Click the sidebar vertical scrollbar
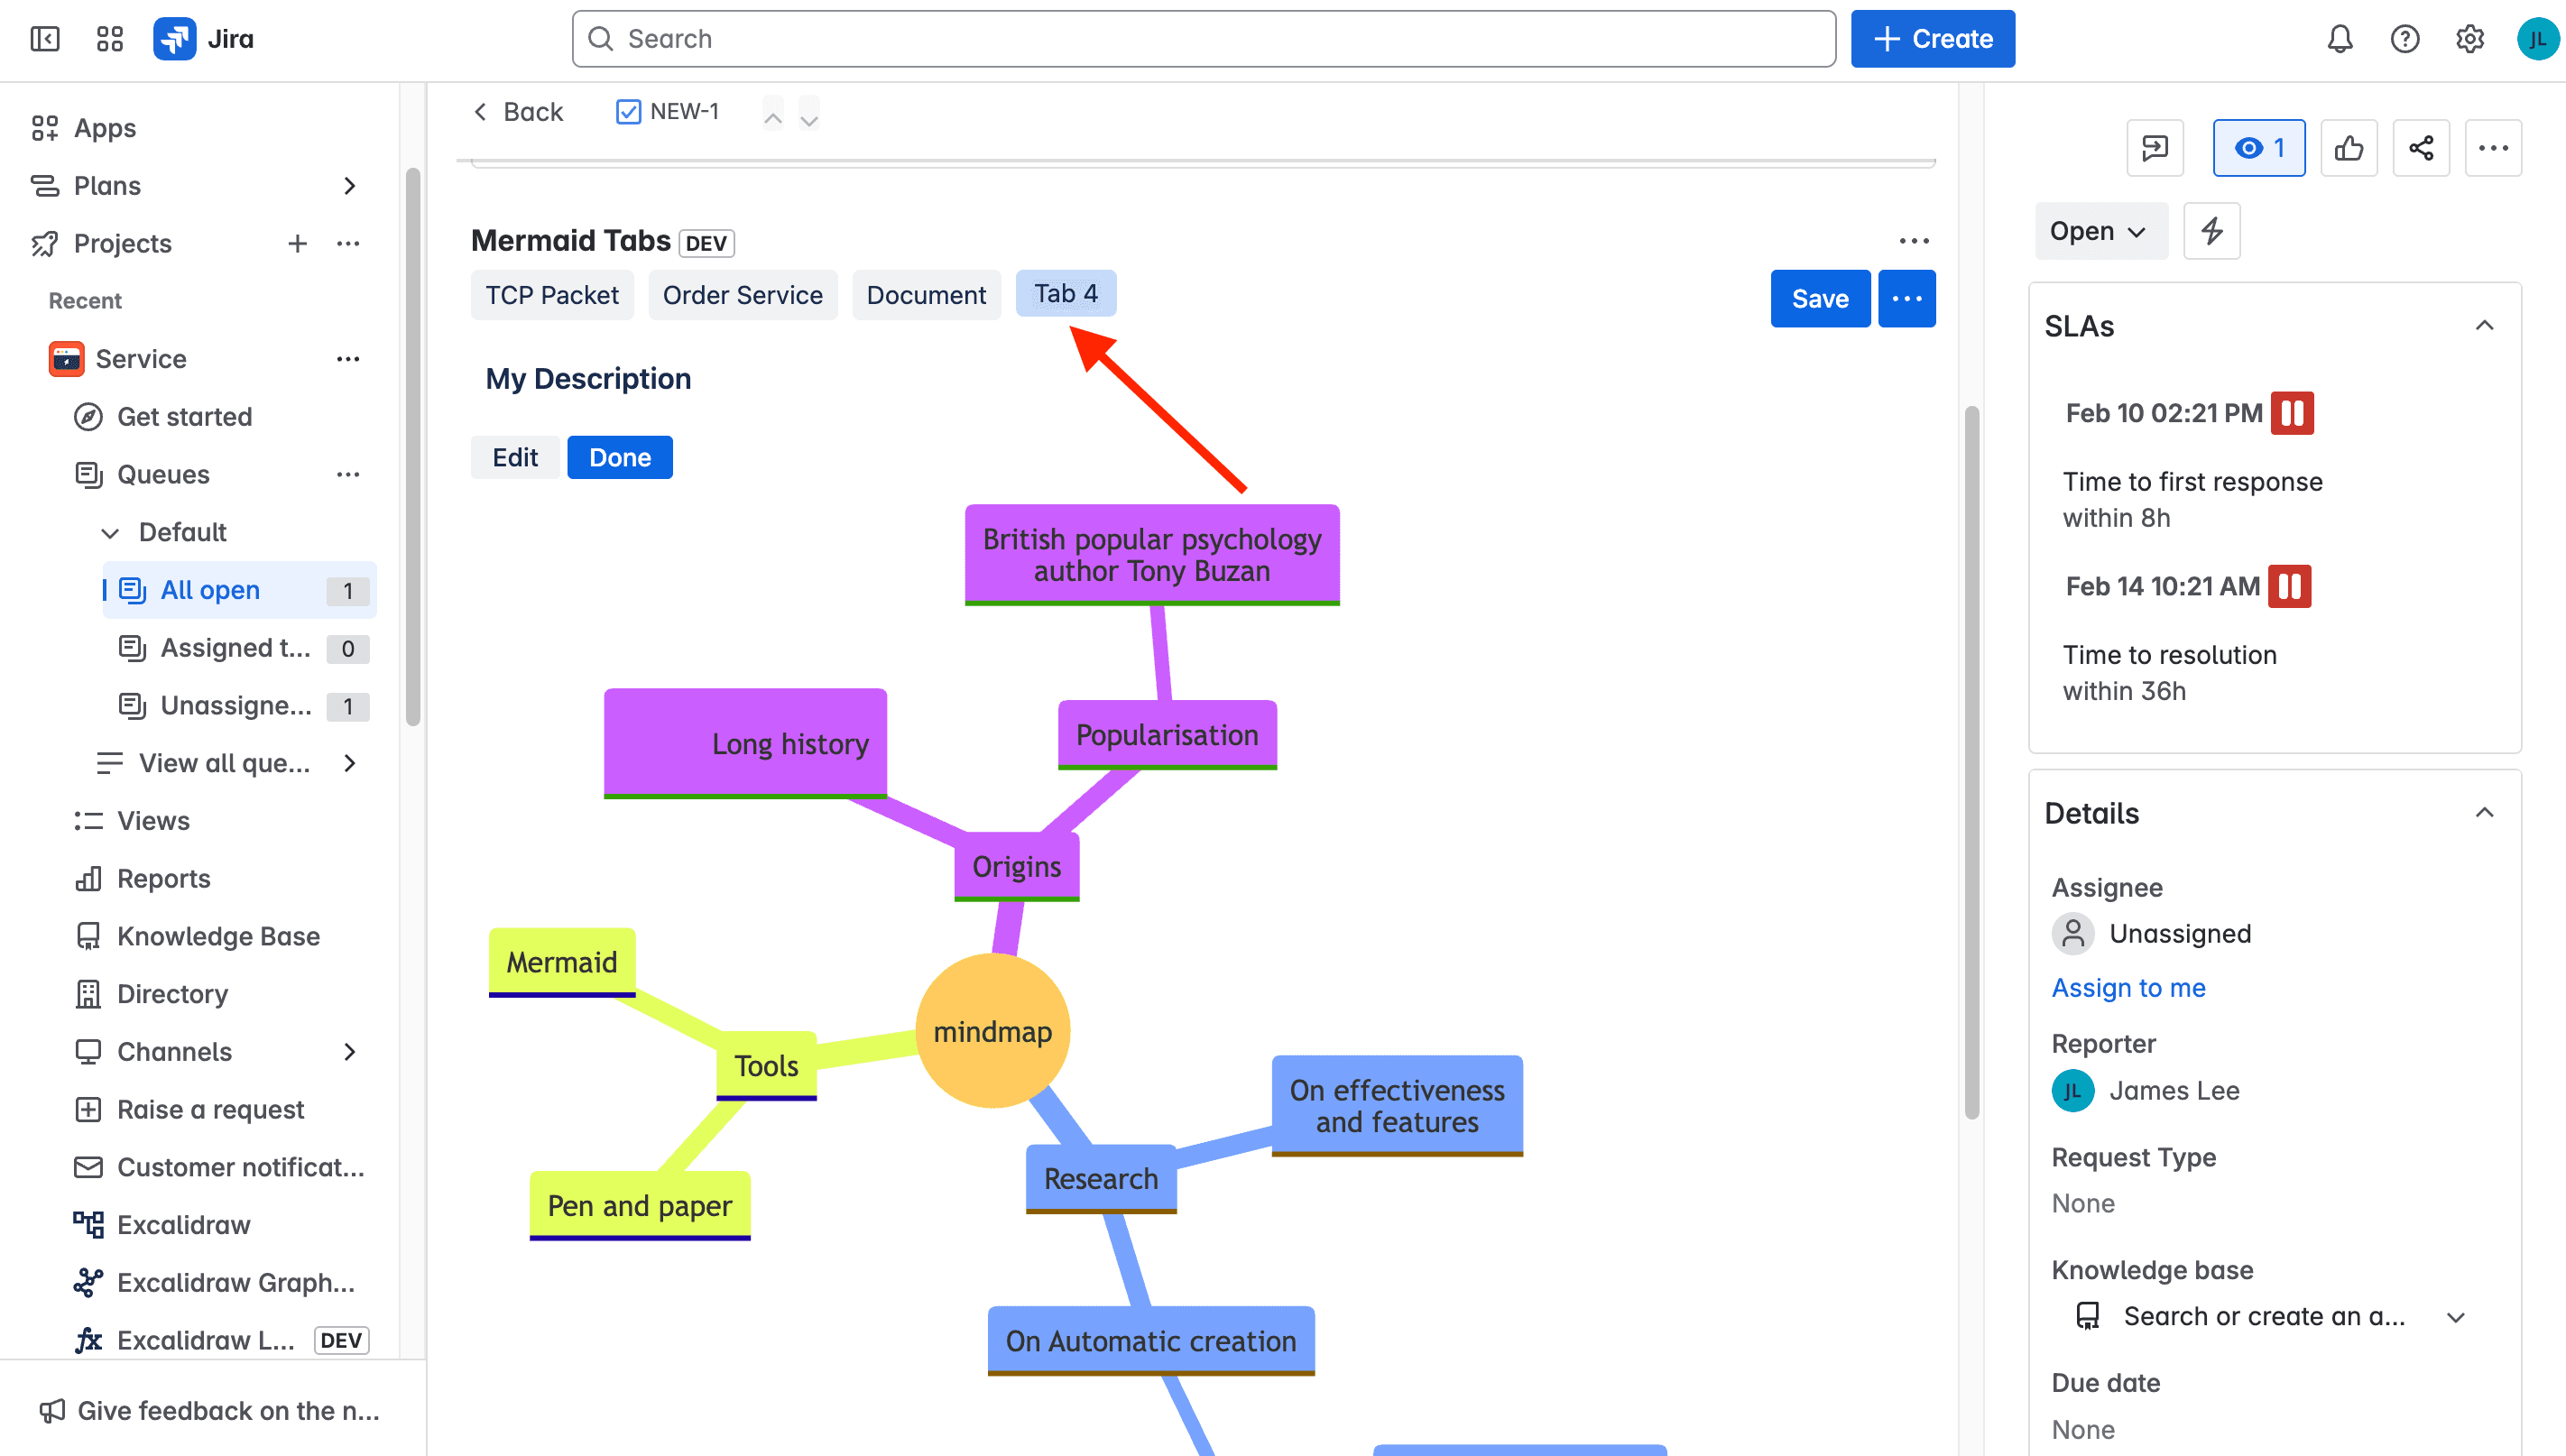The height and width of the screenshot is (1456, 2566). pyautogui.click(x=413, y=446)
